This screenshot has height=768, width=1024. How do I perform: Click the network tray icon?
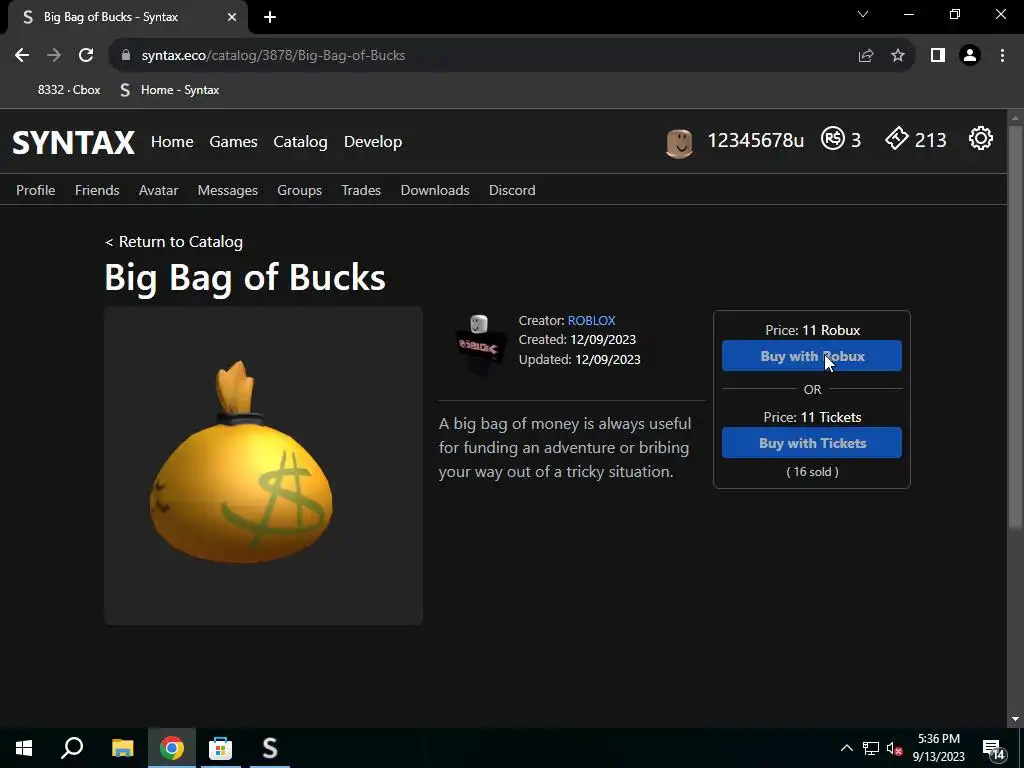click(x=871, y=748)
